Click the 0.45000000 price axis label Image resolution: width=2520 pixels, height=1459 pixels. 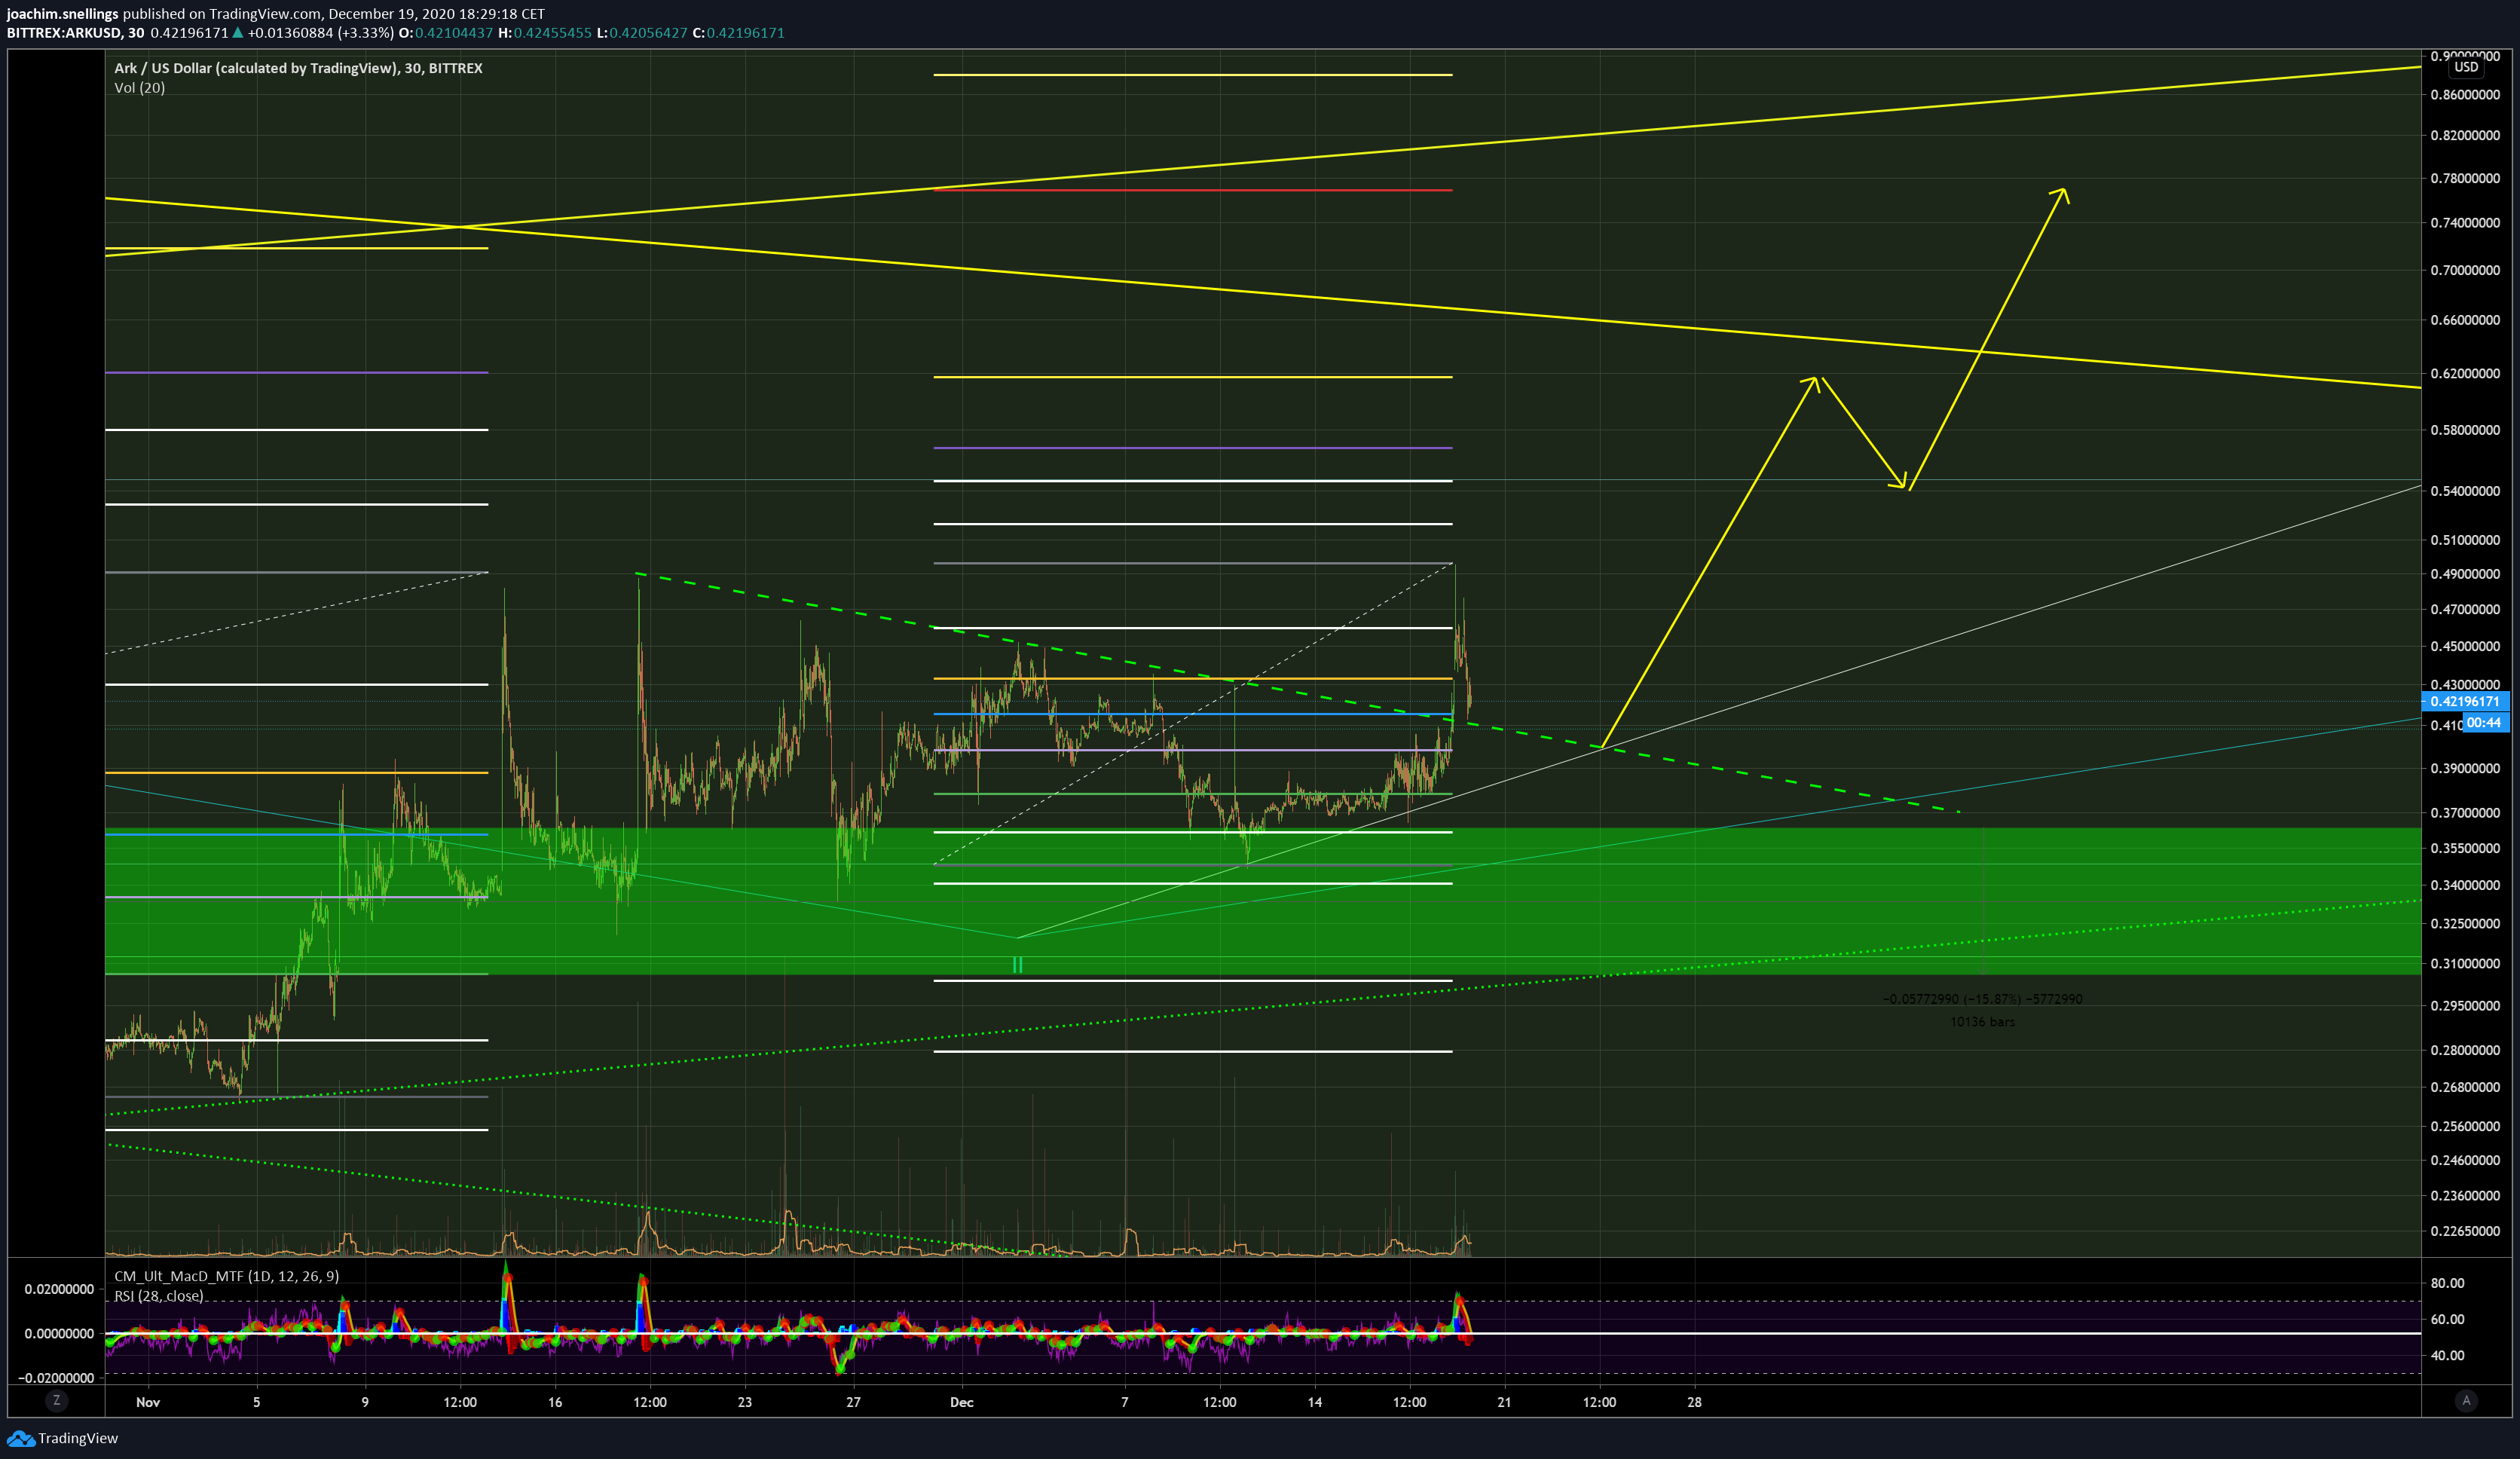pos(2465,646)
